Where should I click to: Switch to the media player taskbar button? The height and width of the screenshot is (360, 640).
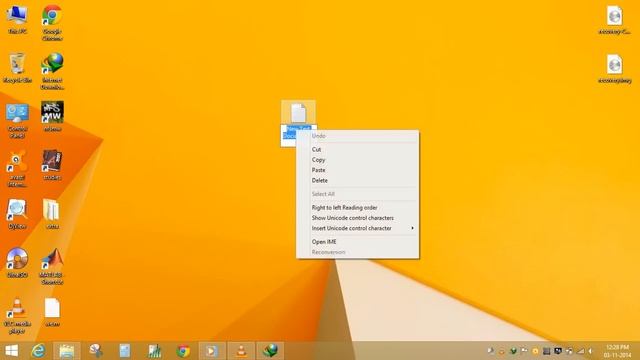point(212,351)
